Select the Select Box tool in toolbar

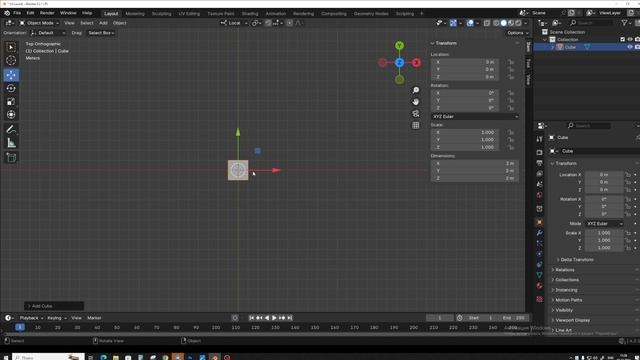tap(11, 47)
